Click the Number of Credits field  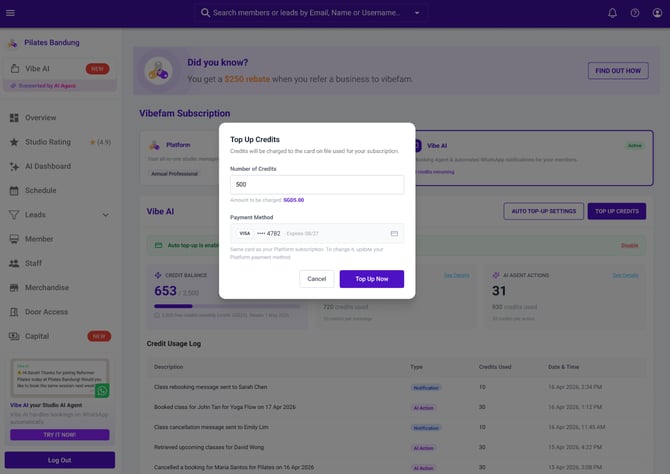point(317,184)
